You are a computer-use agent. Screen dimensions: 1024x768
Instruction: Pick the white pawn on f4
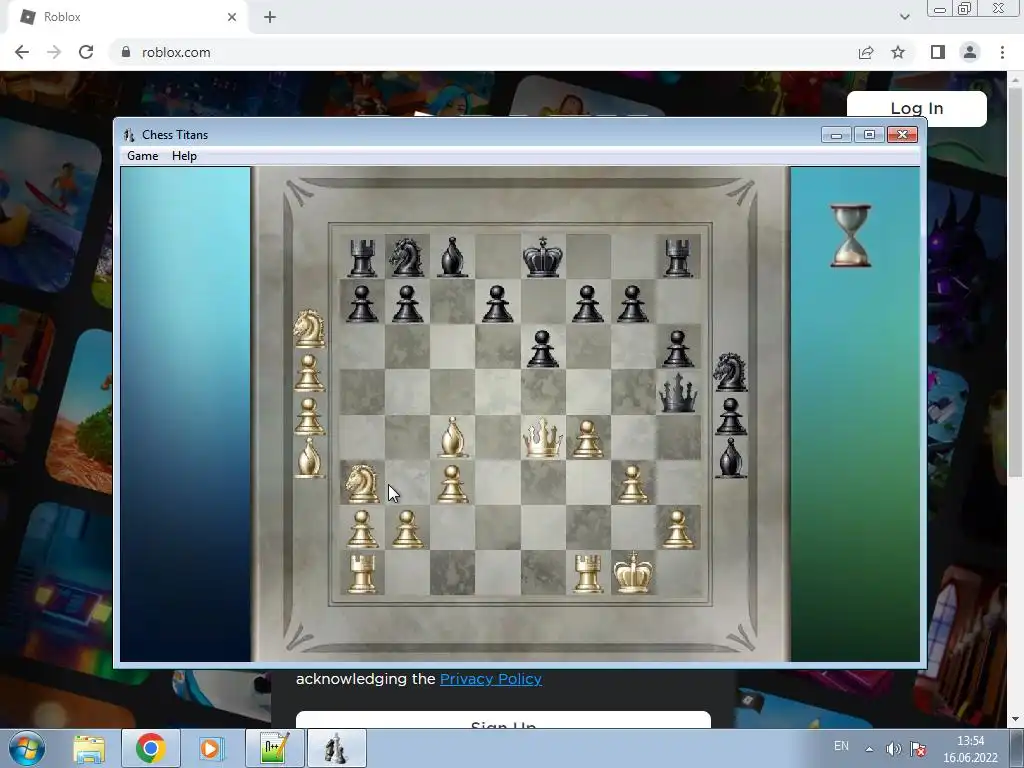[588, 438]
